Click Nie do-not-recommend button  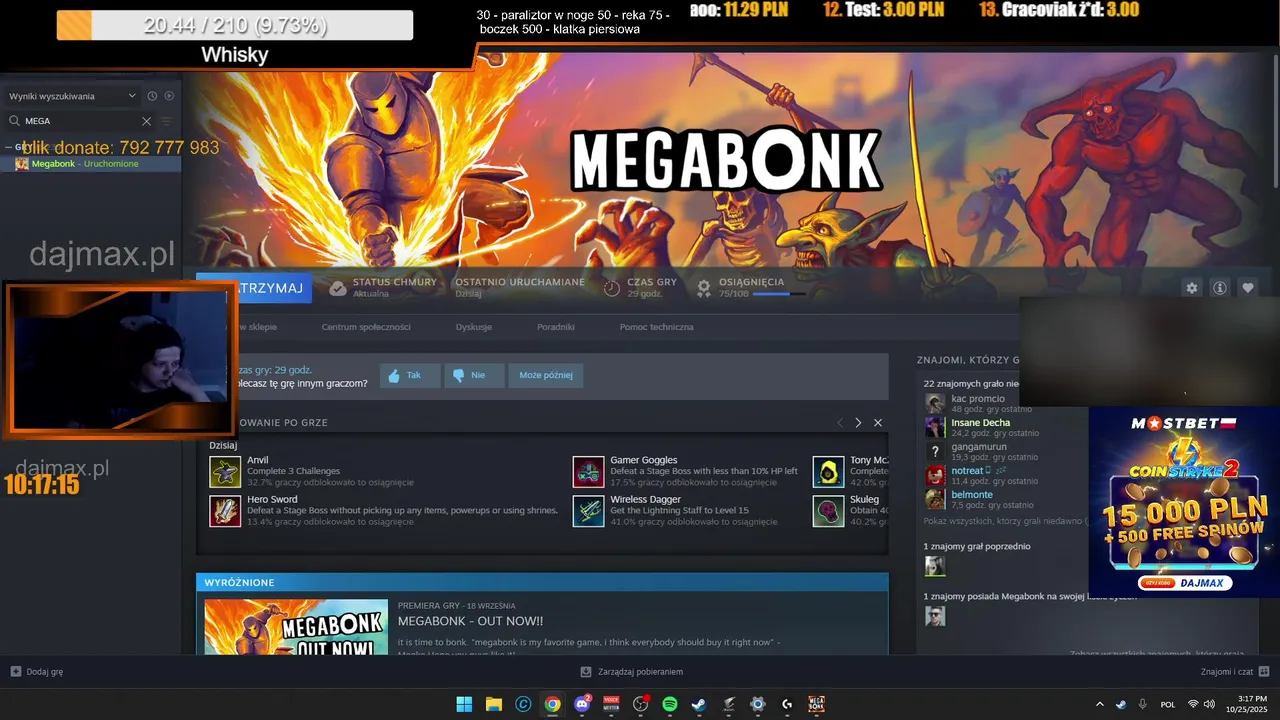point(474,376)
